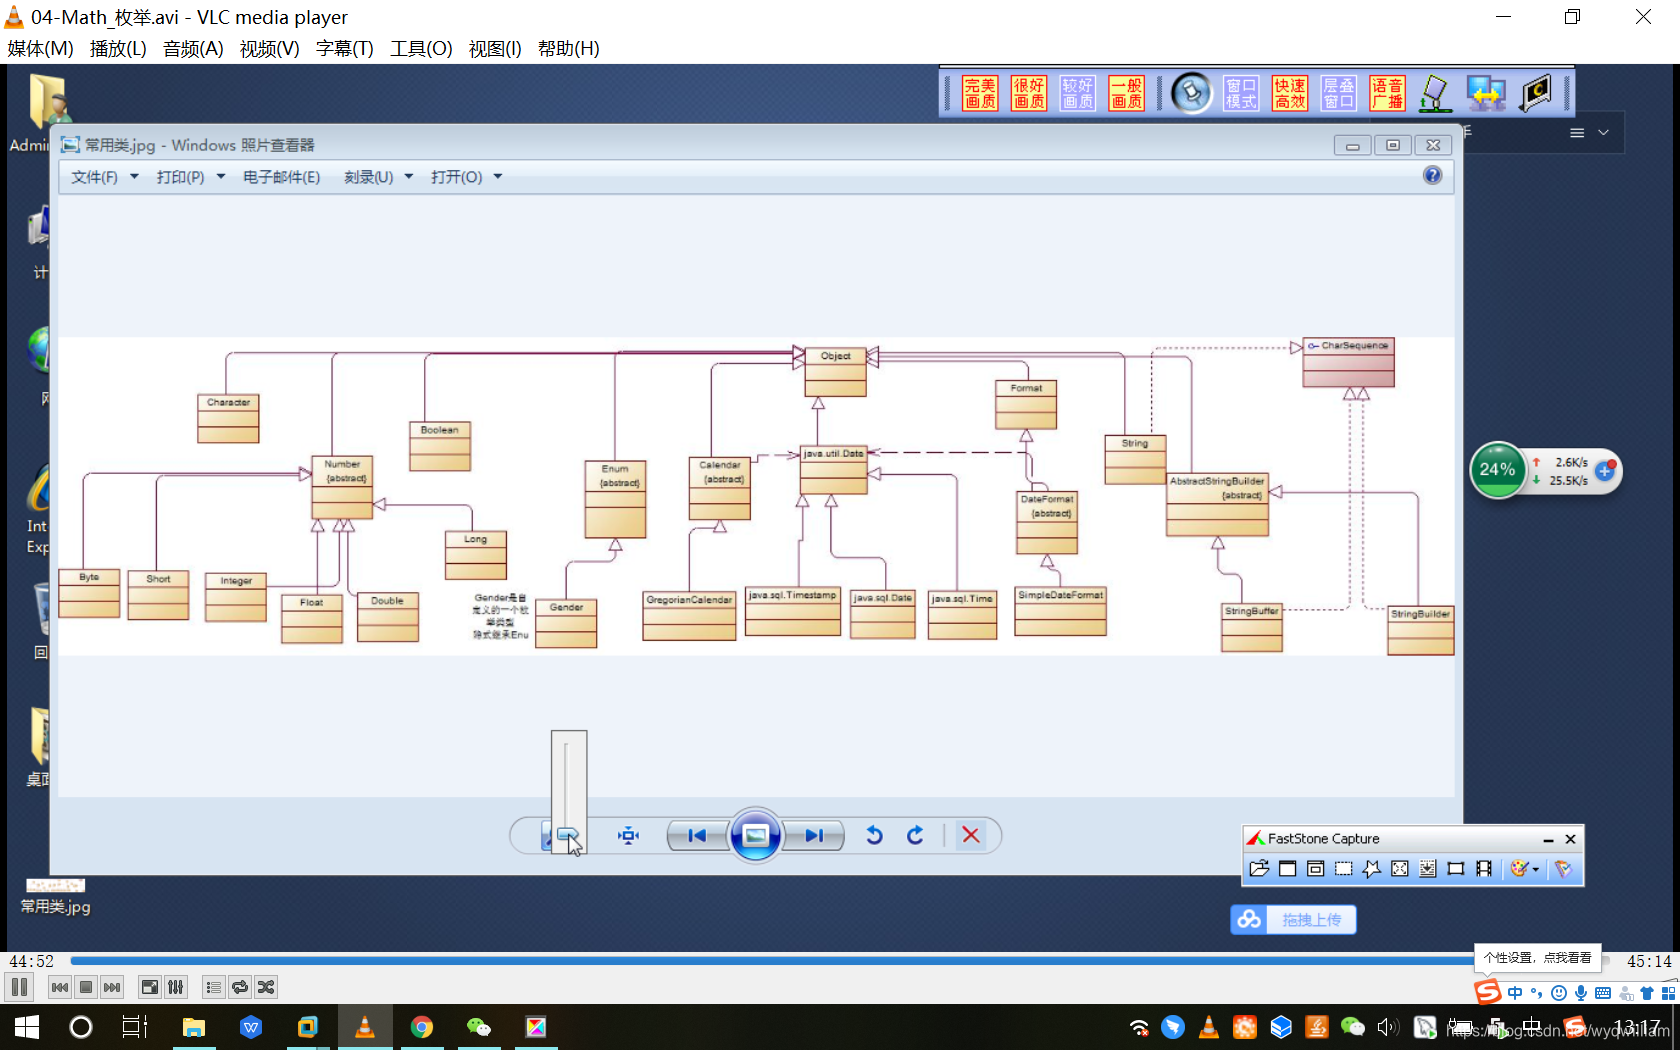
Task: Open VLC extended settings equalizer
Action: point(176,987)
